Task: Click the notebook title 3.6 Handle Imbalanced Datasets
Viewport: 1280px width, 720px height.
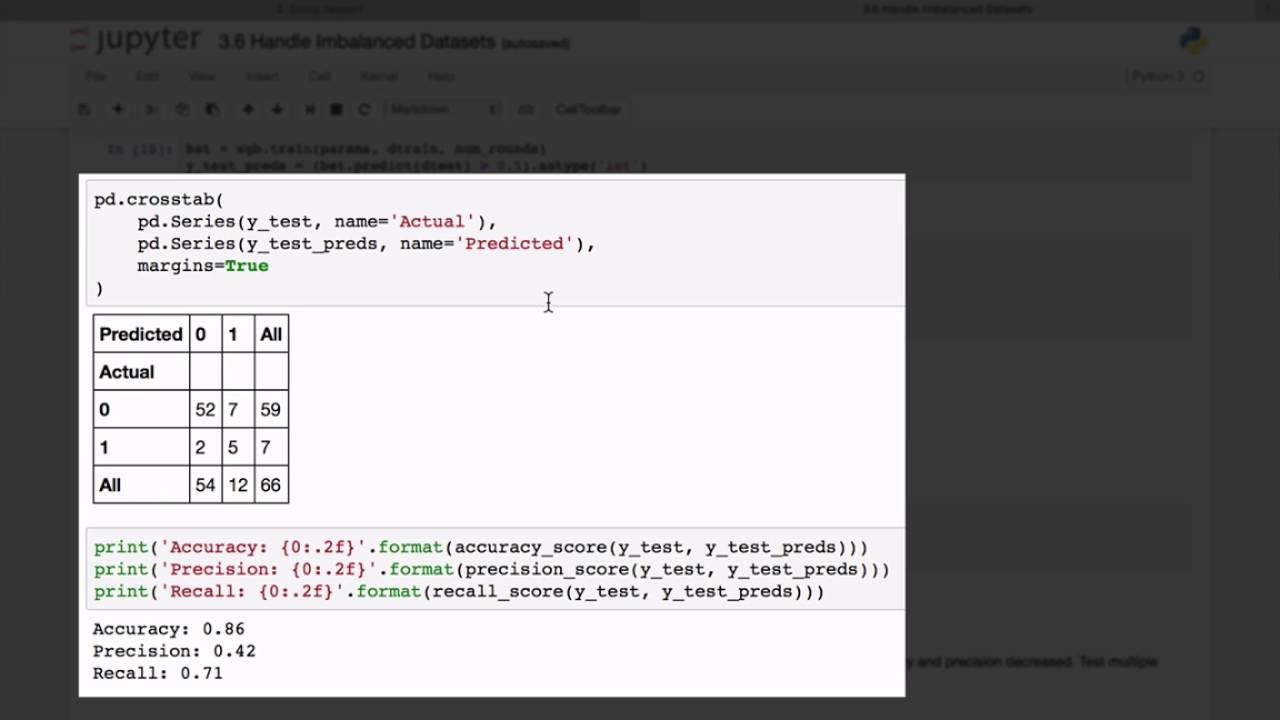Action: [357, 42]
